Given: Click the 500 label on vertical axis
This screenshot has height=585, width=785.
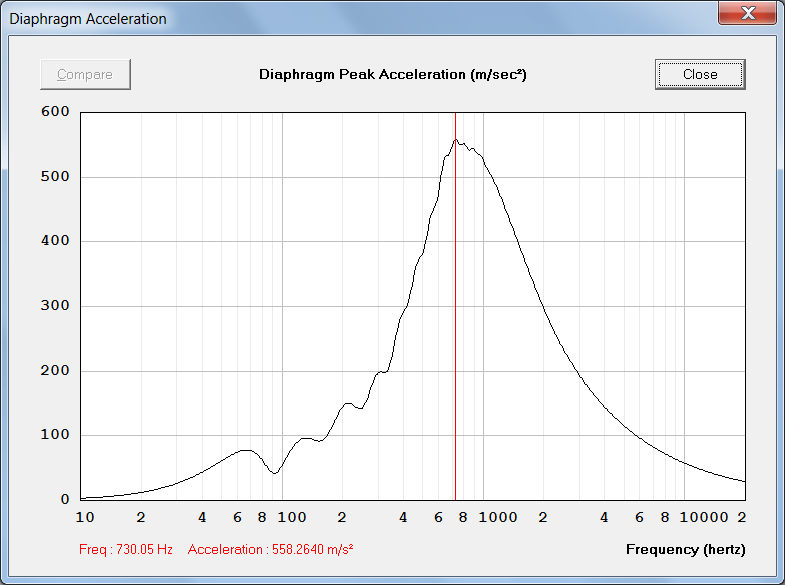Looking at the screenshot, I should [x=55, y=176].
